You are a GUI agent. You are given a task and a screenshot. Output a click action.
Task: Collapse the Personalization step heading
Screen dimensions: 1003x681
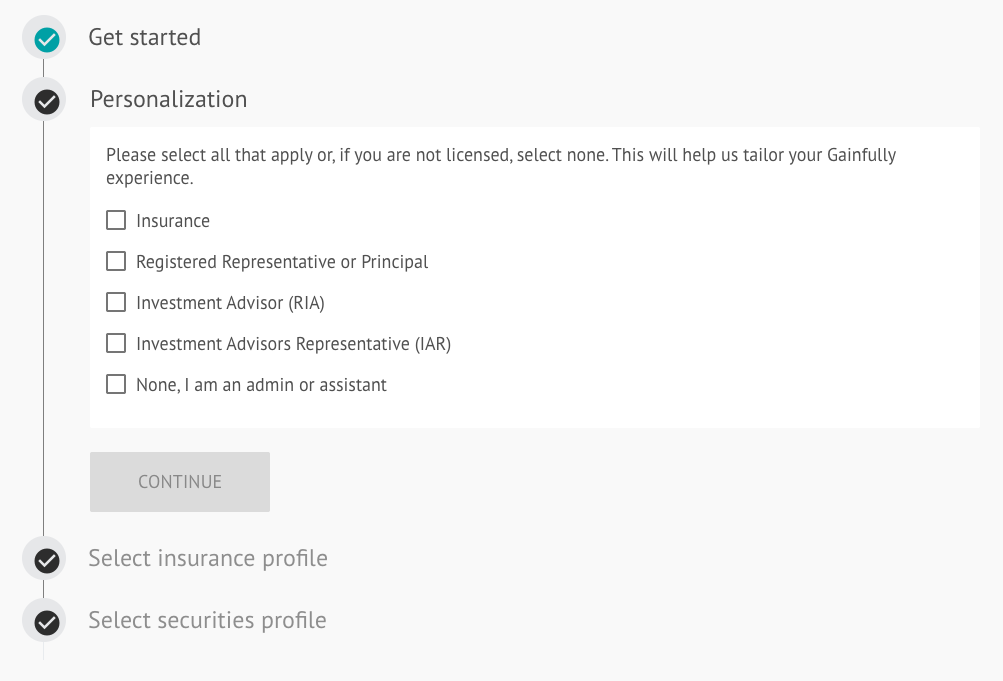tap(168, 99)
